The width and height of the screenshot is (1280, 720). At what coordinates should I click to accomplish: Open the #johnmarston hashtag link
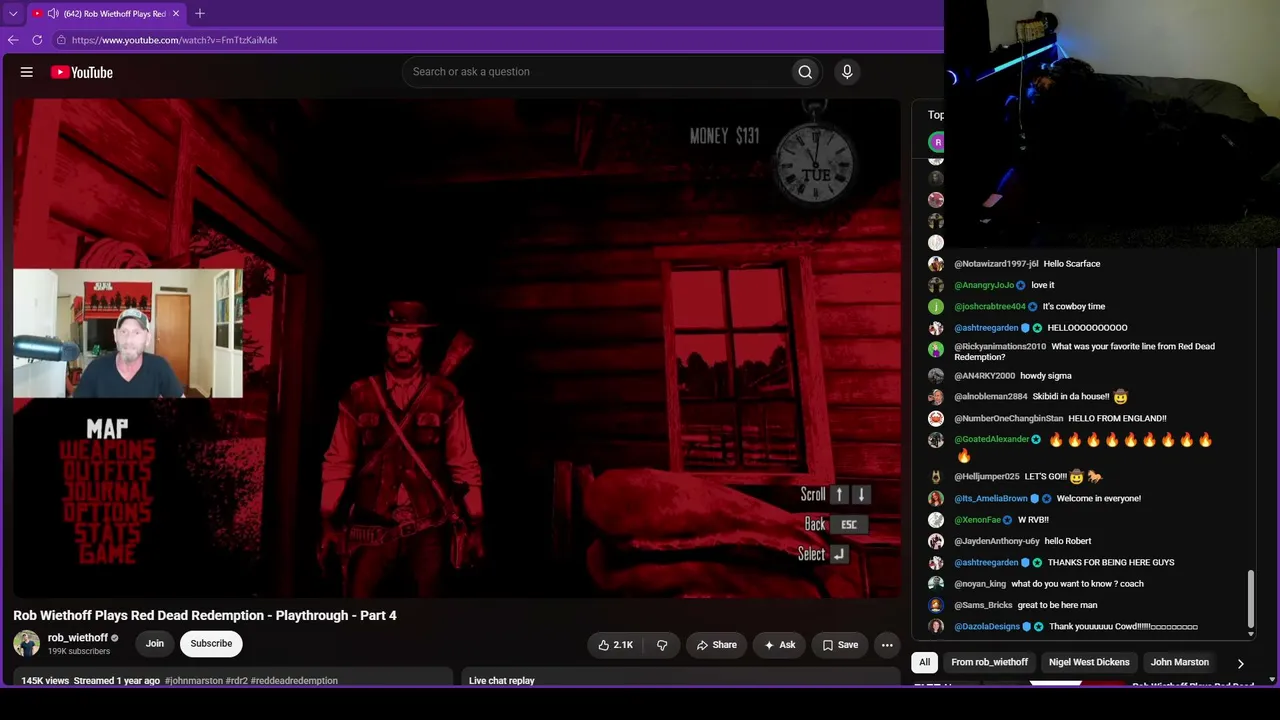(x=194, y=681)
